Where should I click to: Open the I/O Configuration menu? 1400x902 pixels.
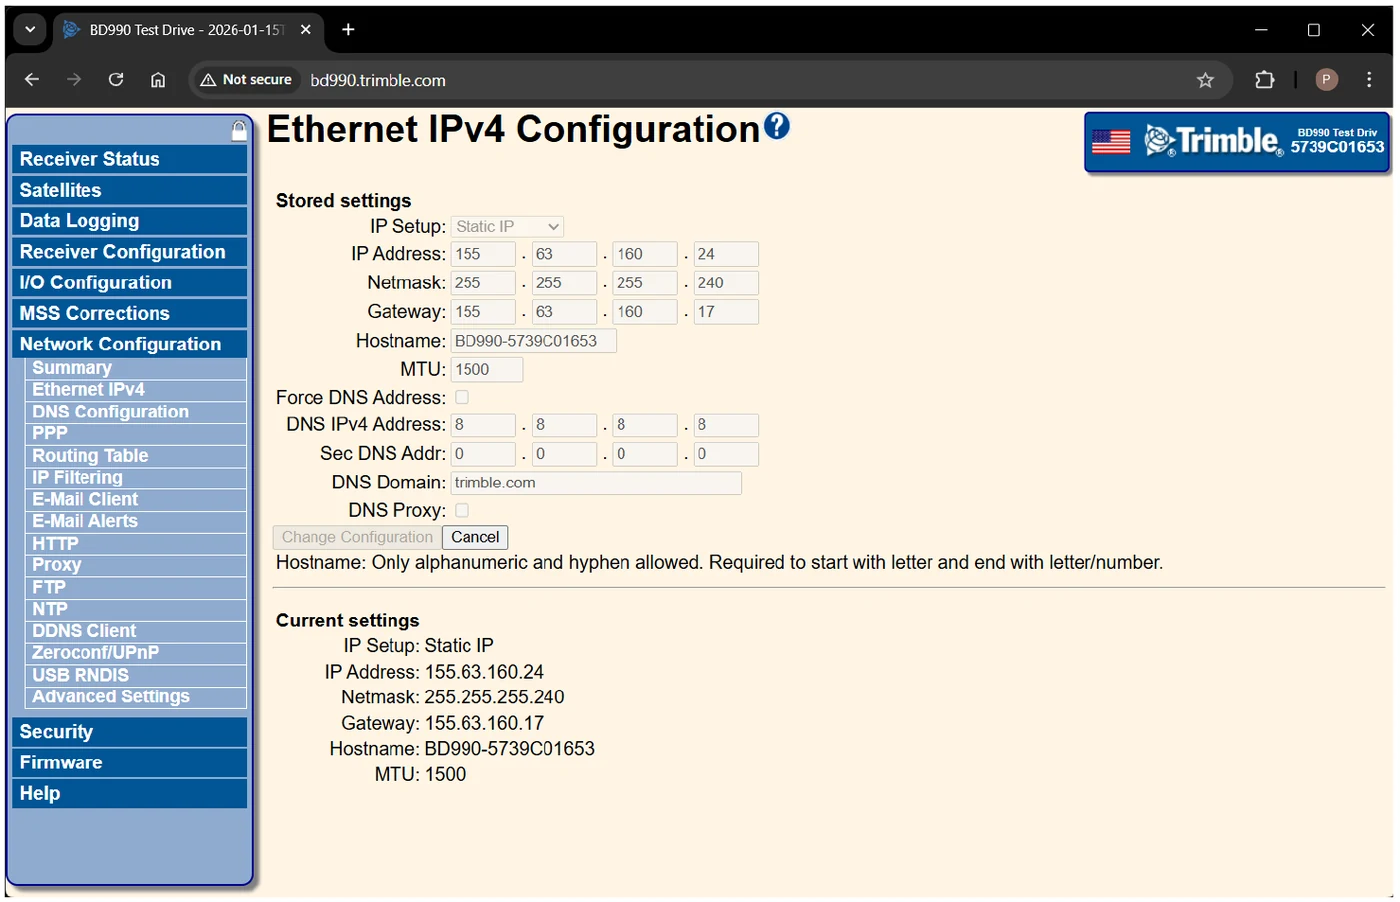(130, 283)
